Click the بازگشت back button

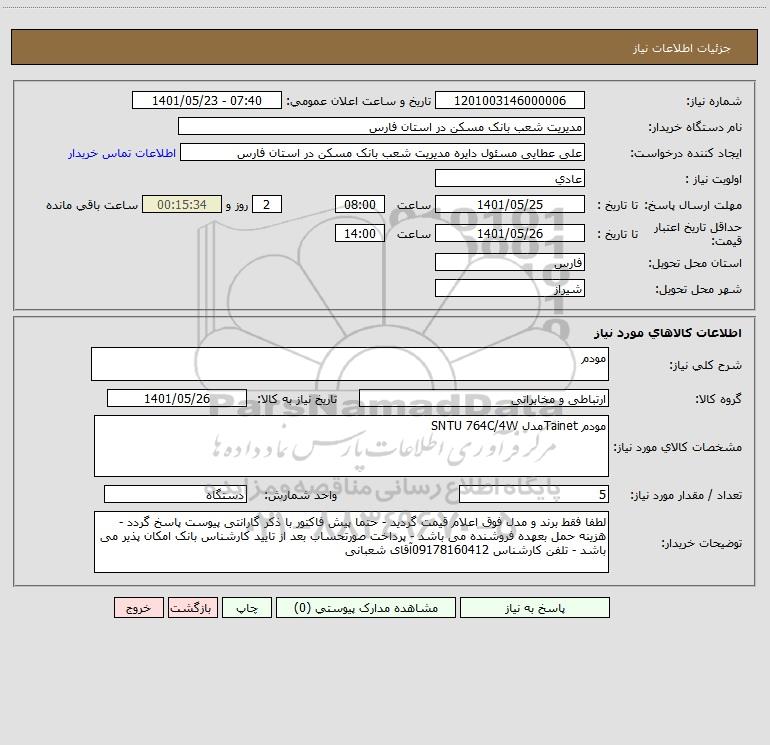pyautogui.click(x=192, y=608)
